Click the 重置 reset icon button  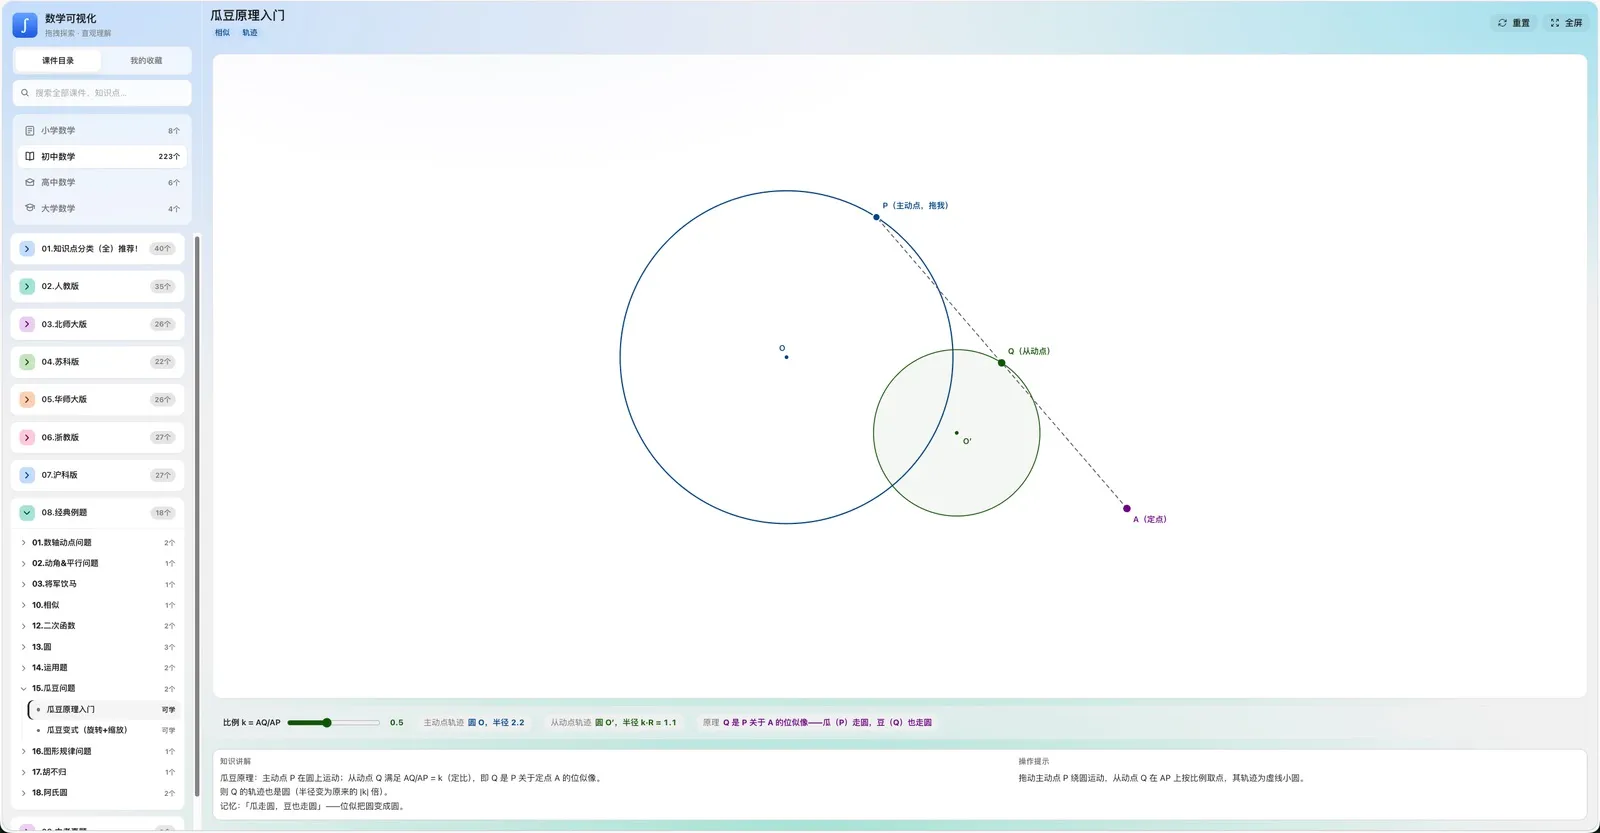1502,23
